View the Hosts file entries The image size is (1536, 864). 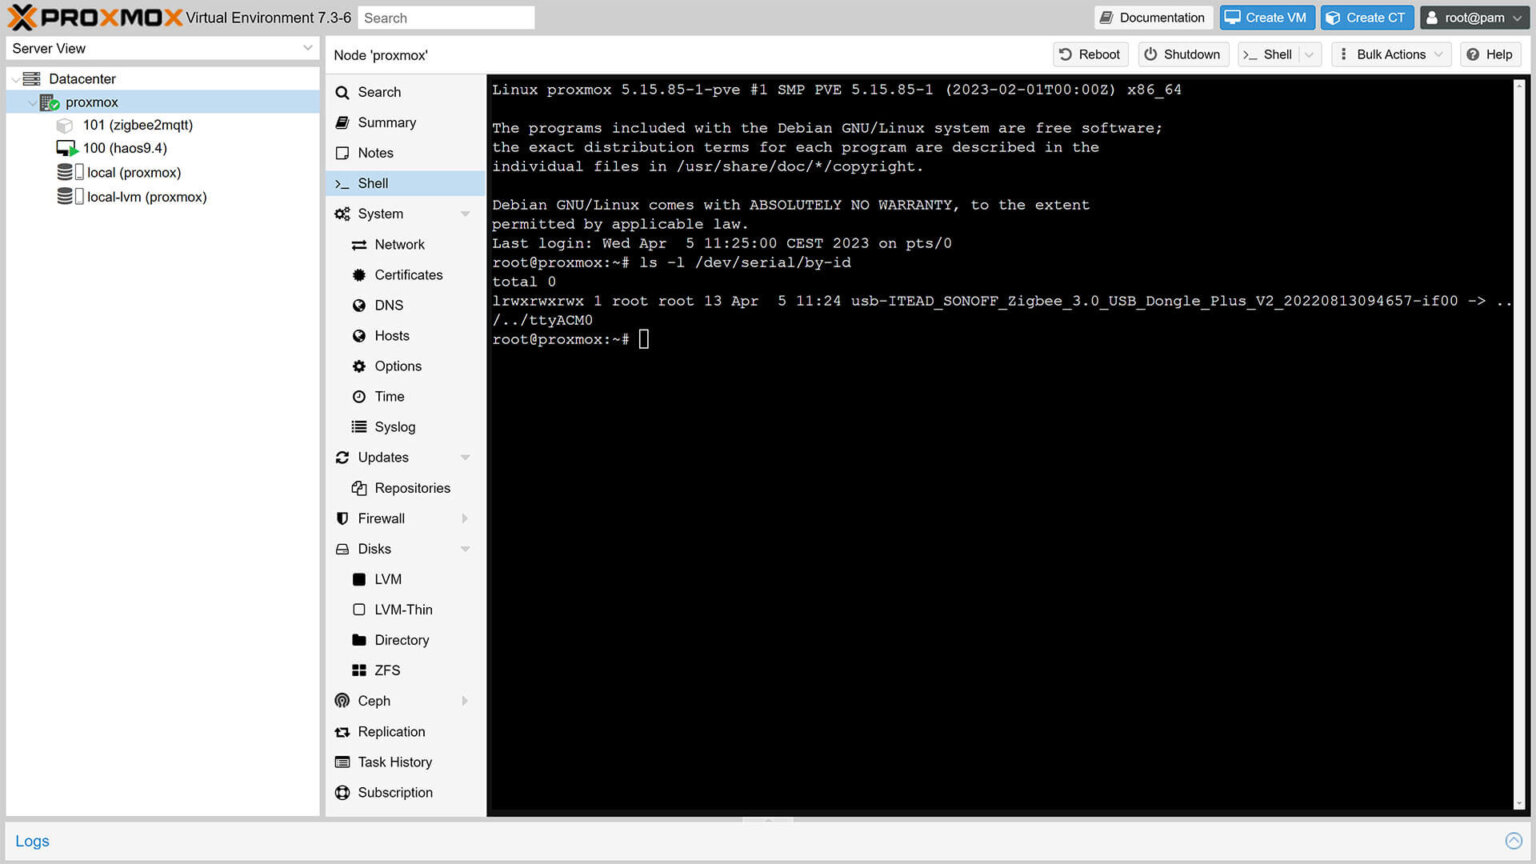pyautogui.click(x=391, y=335)
